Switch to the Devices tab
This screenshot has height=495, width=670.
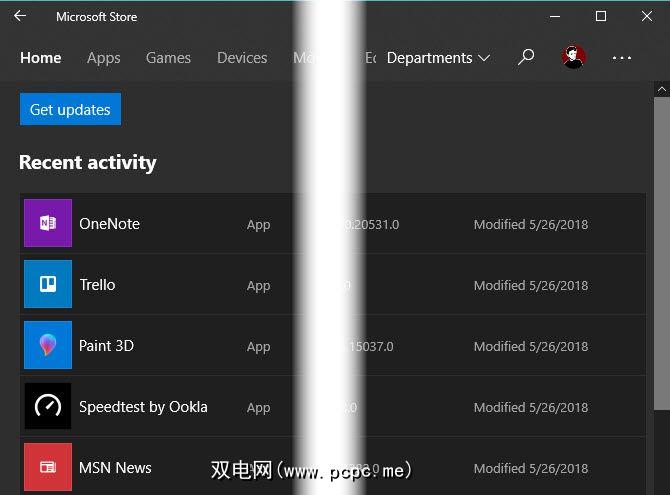click(242, 58)
